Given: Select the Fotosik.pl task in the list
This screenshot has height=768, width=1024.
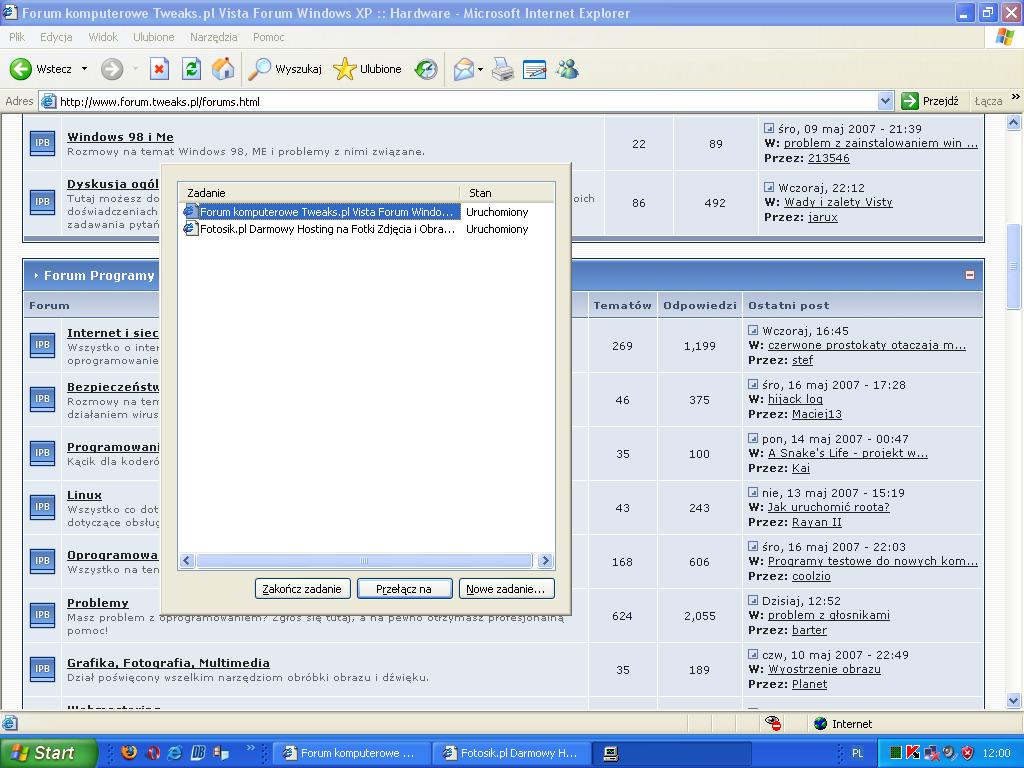Looking at the screenshot, I should [327, 229].
